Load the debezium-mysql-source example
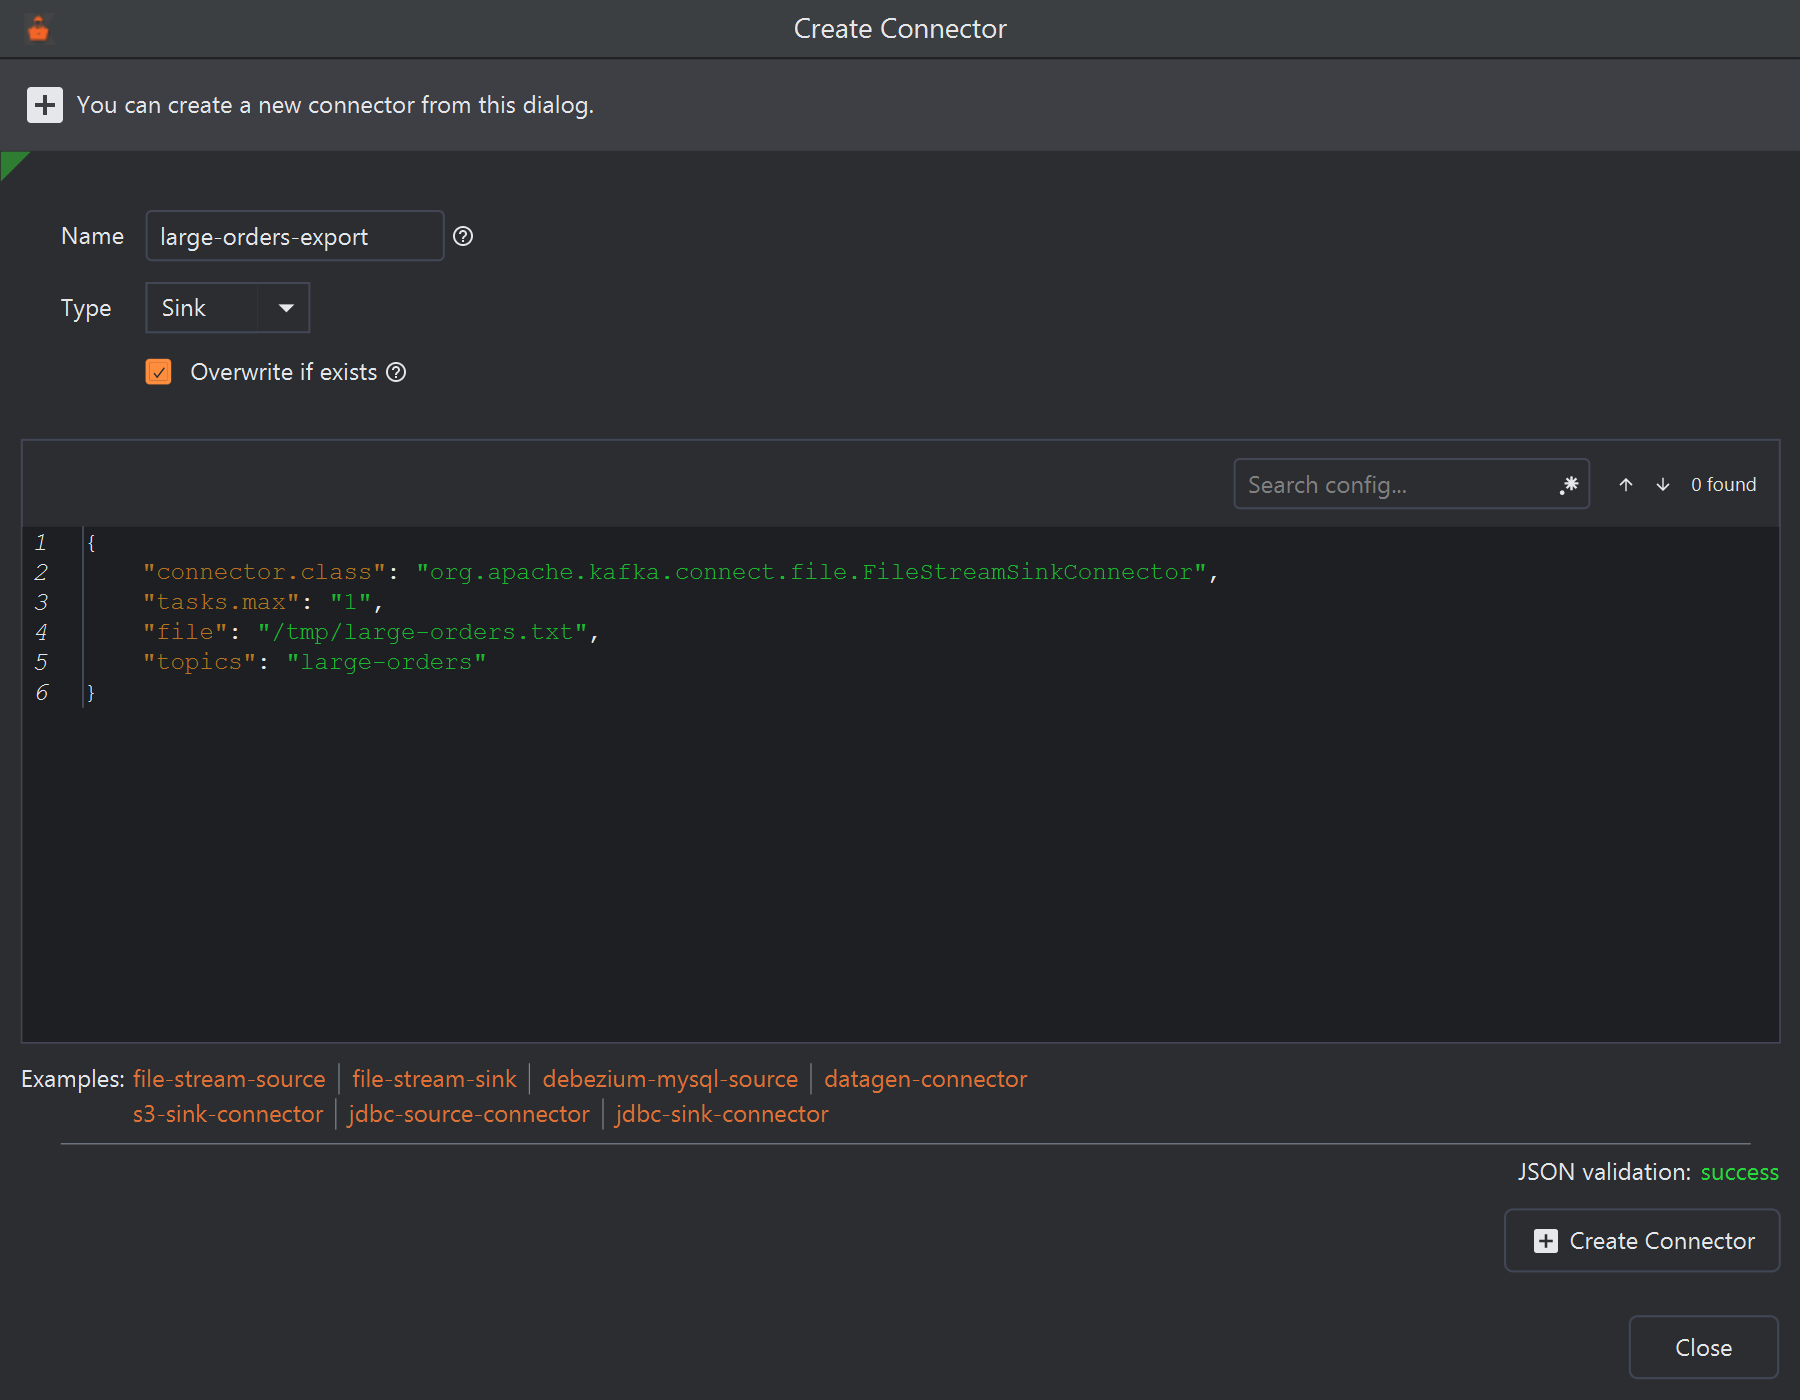 [670, 1079]
